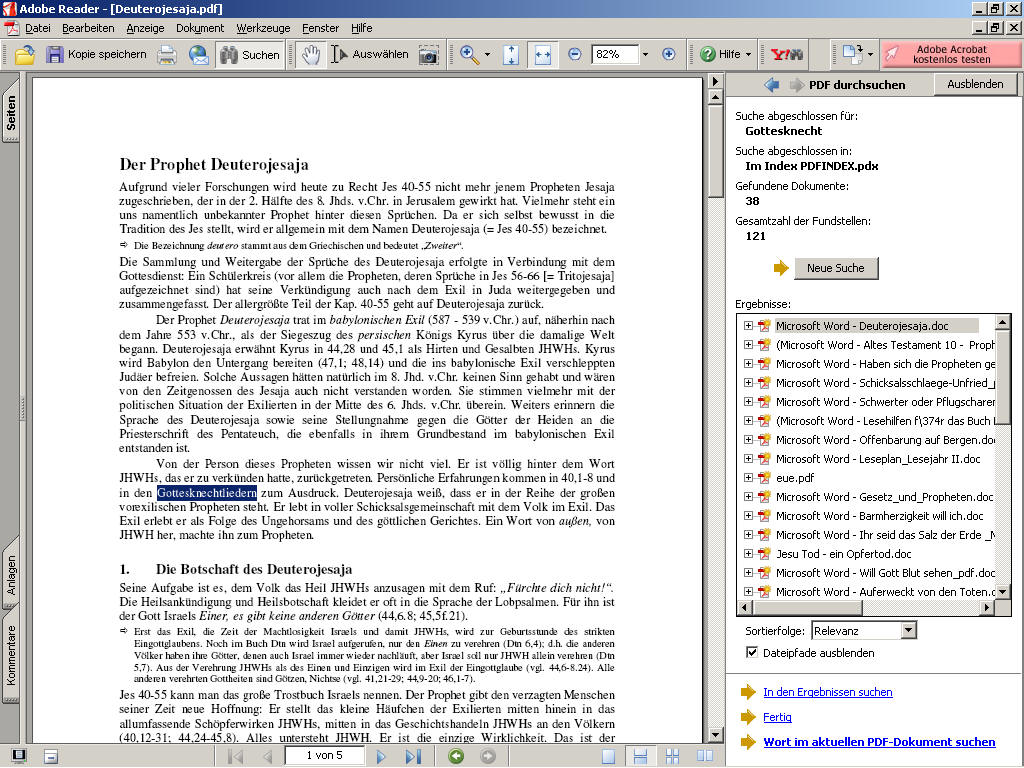Open the zoom percentage dropdown arrow
The height and width of the screenshot is (768, 1024).
pos(645,55)
